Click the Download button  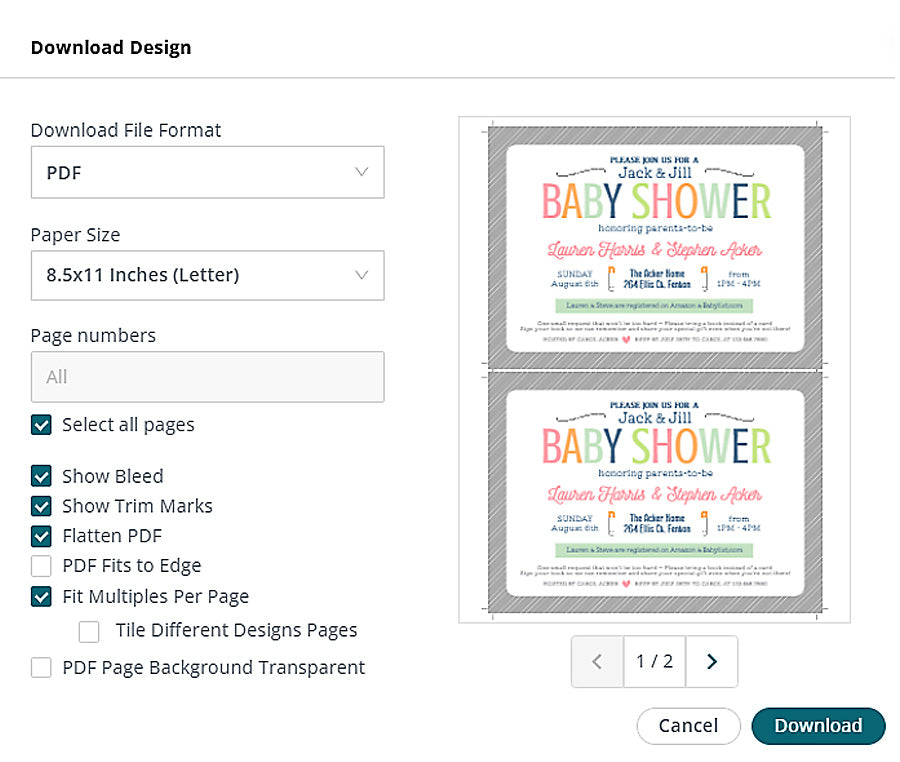(x=818, y=726)
